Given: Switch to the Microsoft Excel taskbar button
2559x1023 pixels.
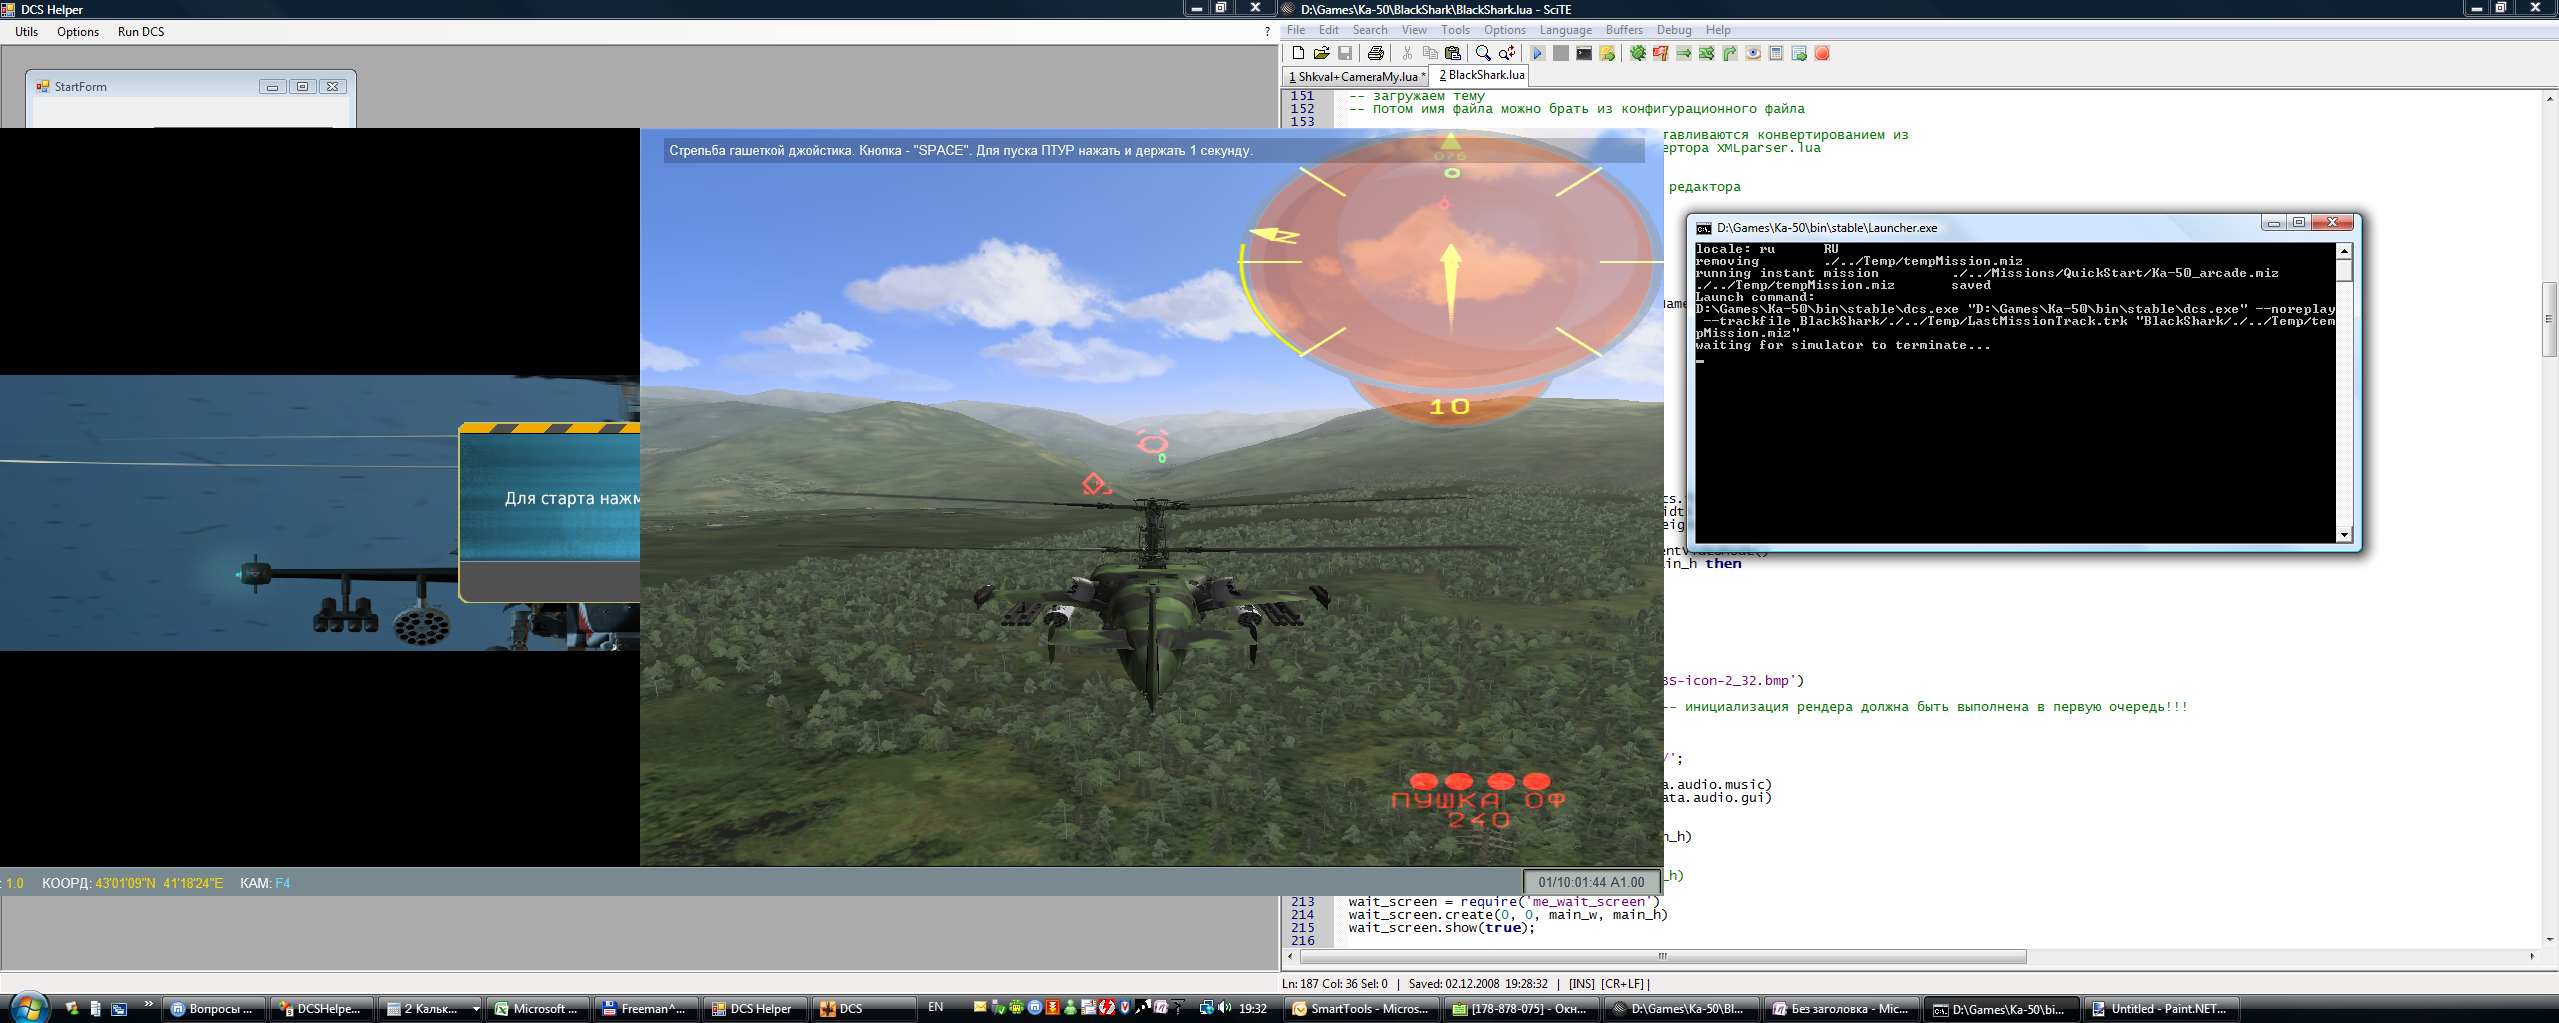Looking at the screenshot, I should coord(538,1009).
